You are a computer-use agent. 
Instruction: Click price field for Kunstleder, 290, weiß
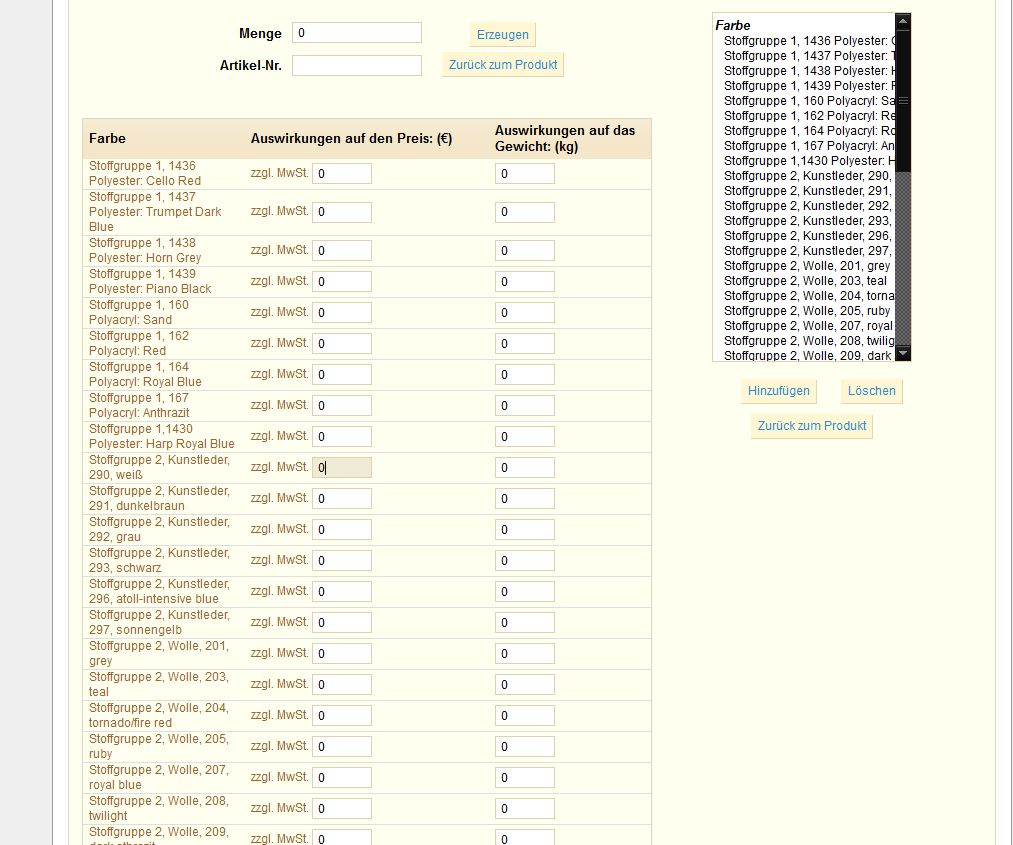(x=342, y=468)
